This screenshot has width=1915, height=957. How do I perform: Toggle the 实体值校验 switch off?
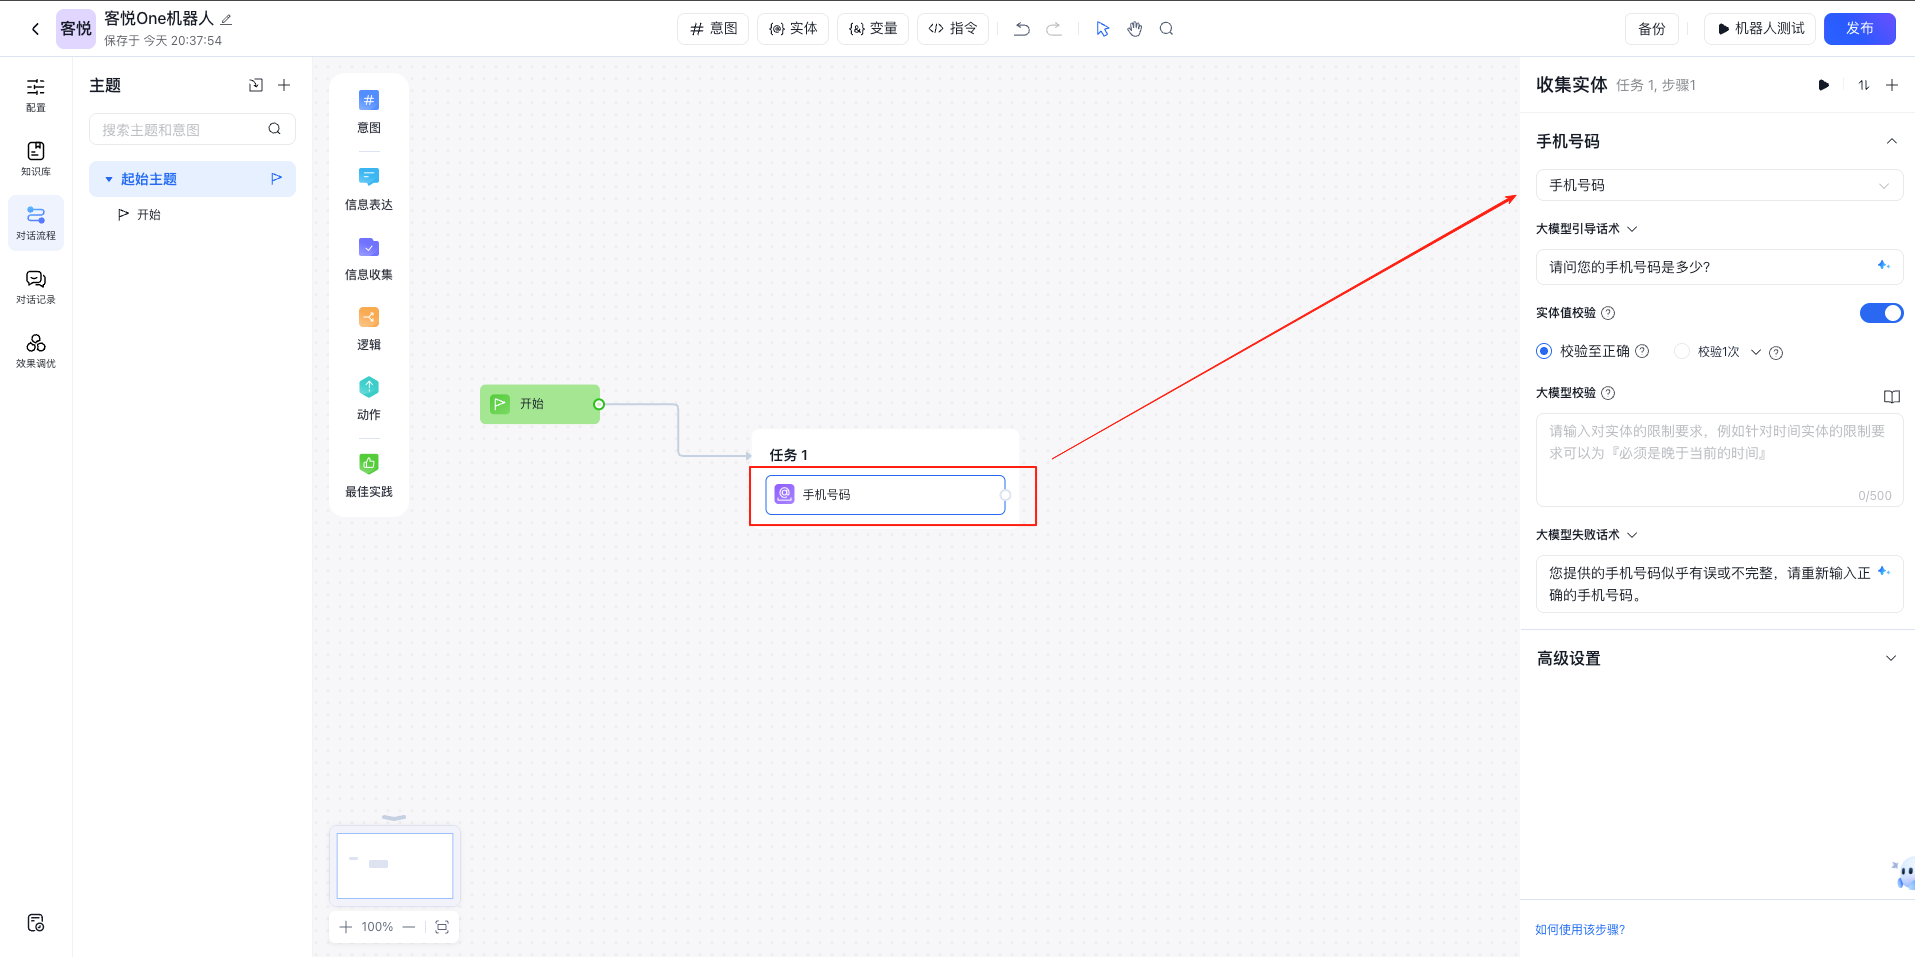(x=1880, y=313)
